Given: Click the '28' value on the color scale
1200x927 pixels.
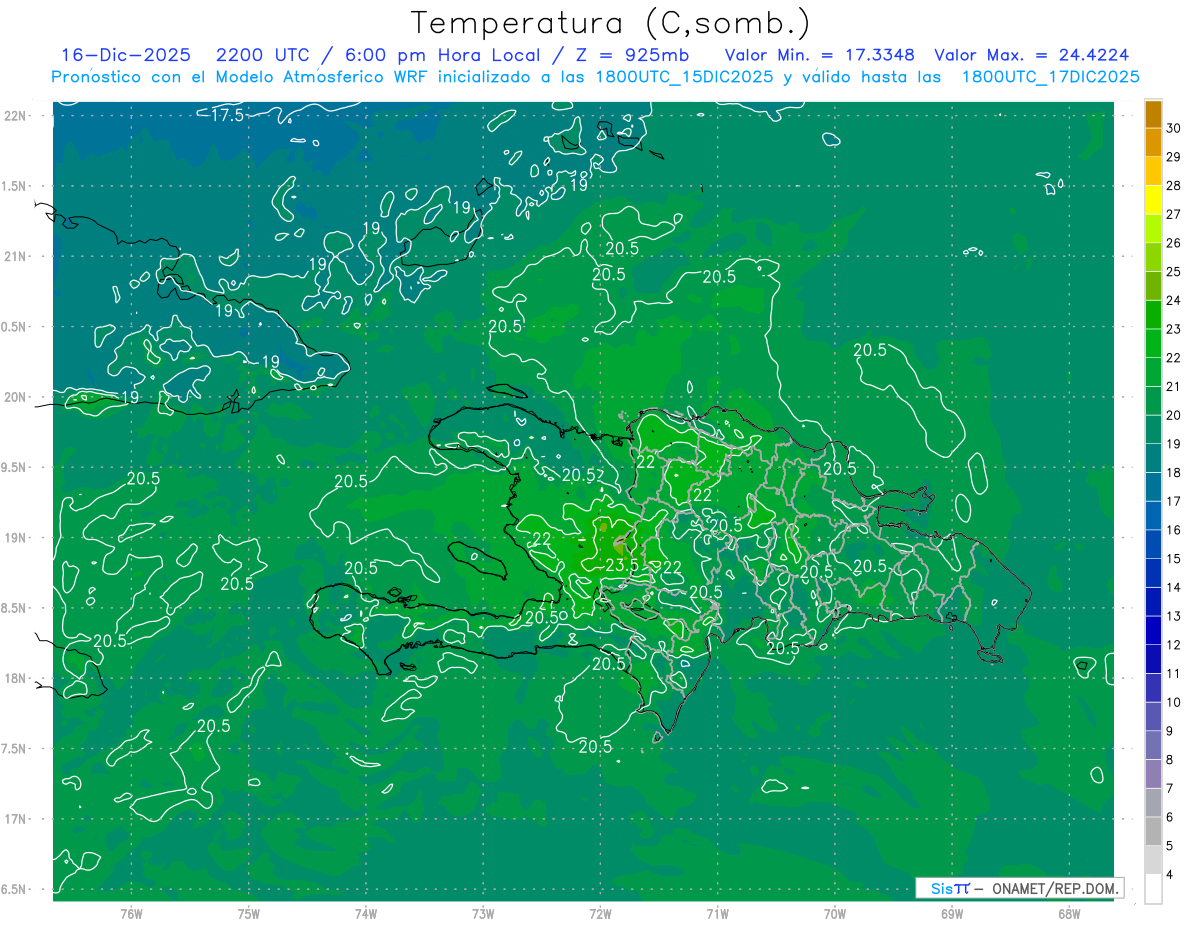Looking at the screenshot, I should [x=1174, y=185].
